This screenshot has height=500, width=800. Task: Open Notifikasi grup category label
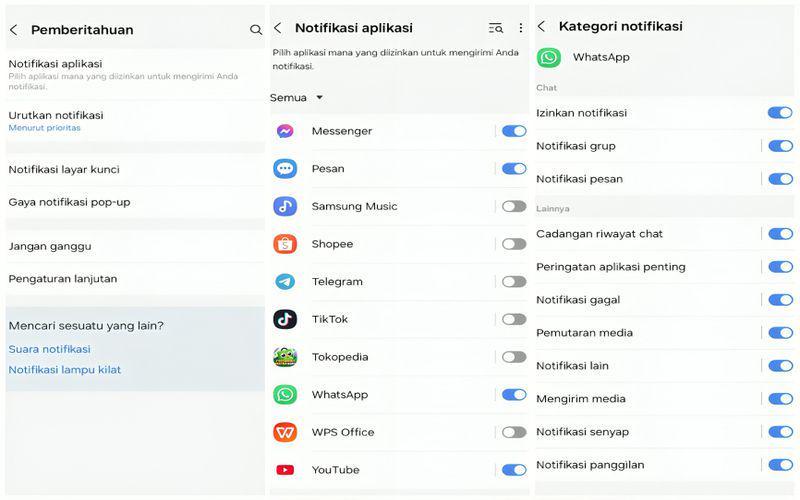576,146
